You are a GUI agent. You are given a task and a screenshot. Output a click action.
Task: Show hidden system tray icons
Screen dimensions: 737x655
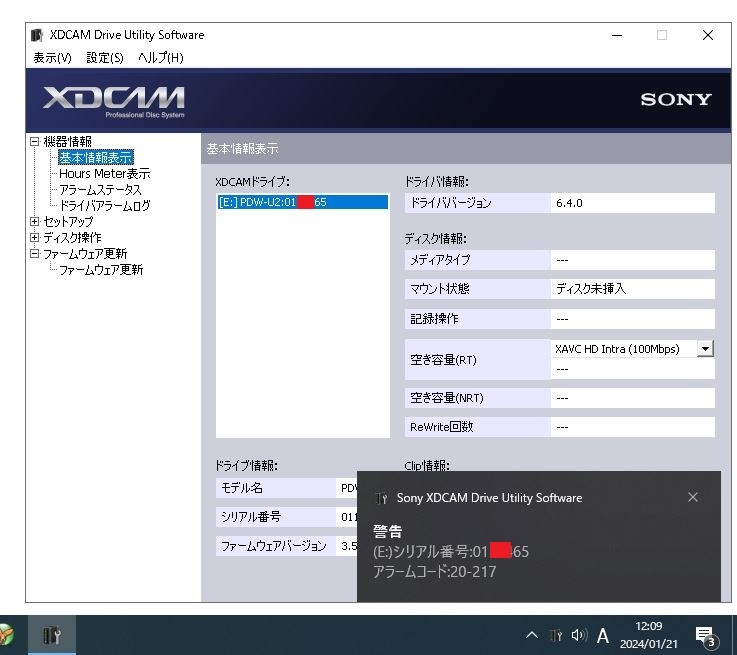pyautogui.click(x=532, y=635)
